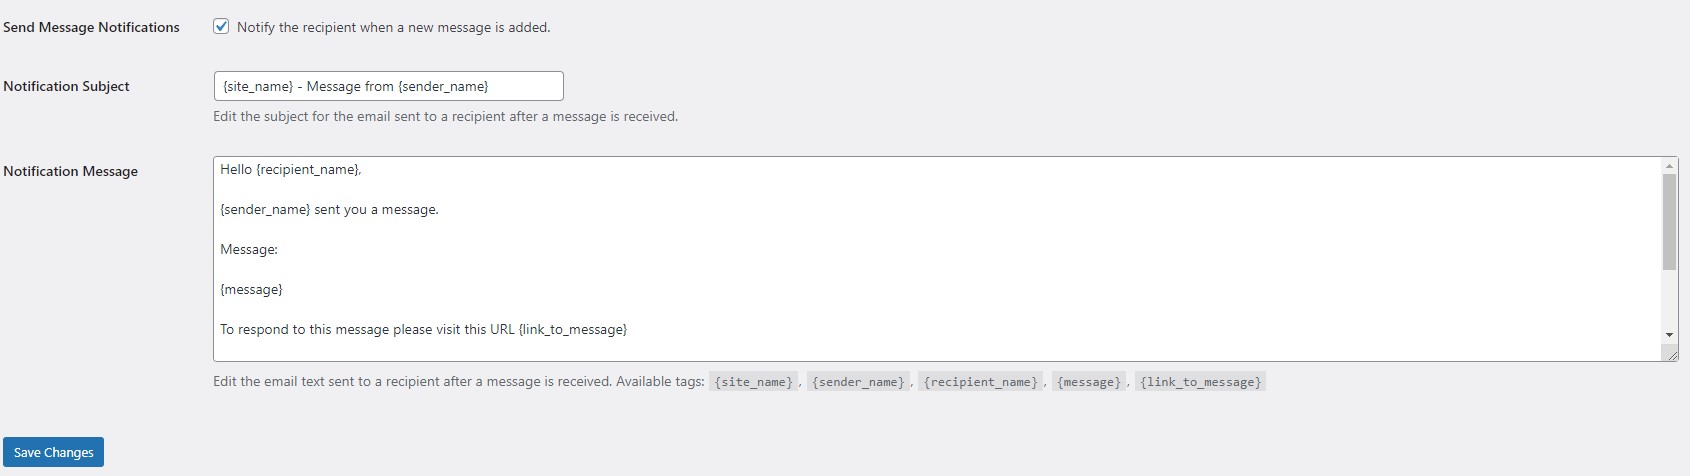Click the {site_name} available tag
This screenshot has width=1690, height=476.
(754, 382)
